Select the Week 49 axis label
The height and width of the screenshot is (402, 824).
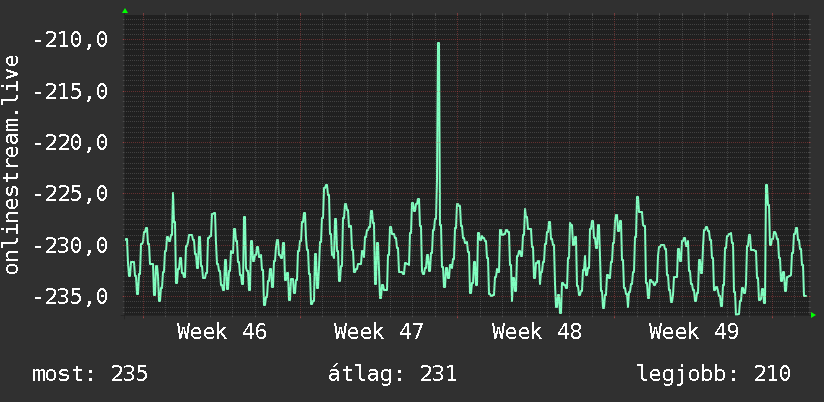pos(694,332)
